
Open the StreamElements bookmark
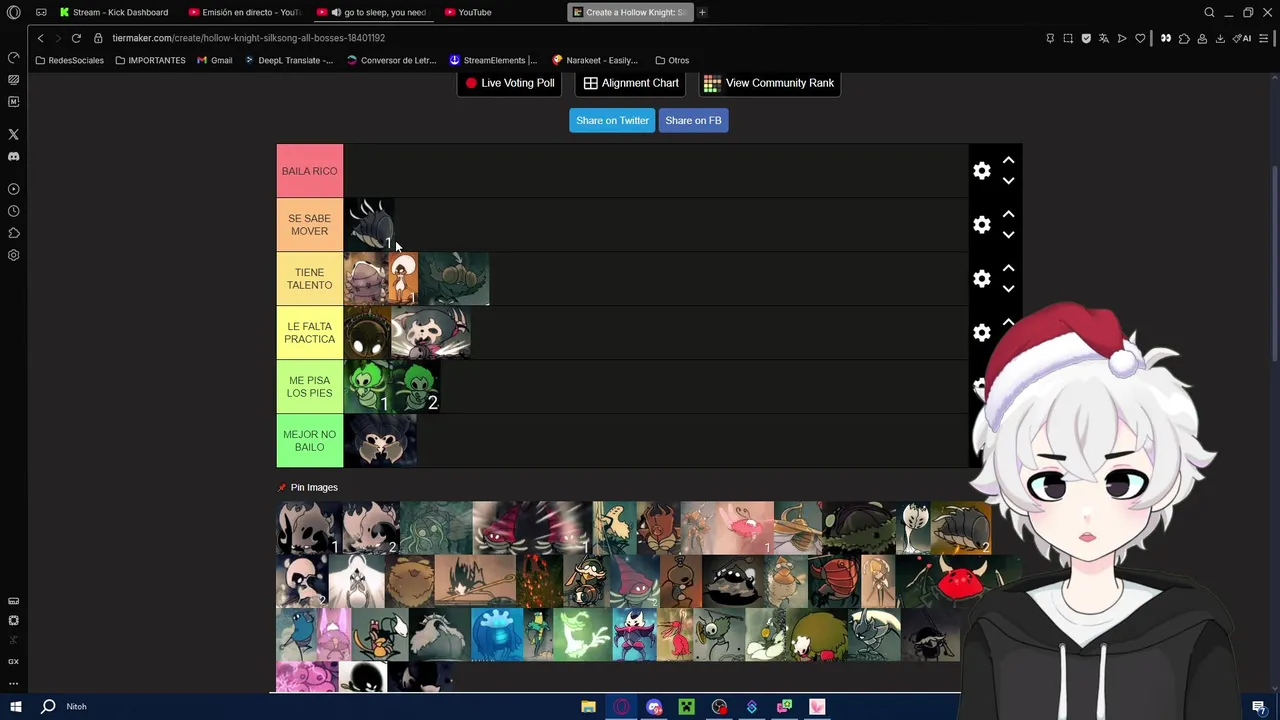[x=493, y=60]
